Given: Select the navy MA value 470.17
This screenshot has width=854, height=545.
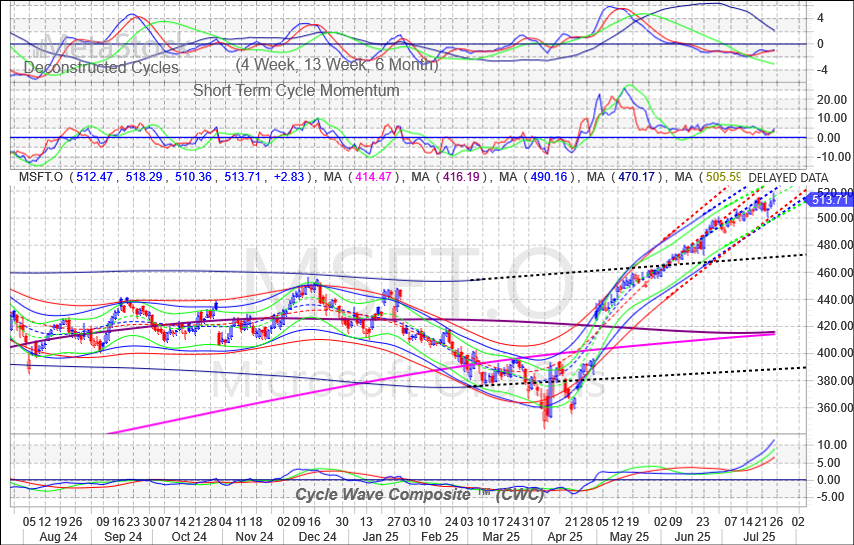Looking at the screenshot, I should 636,177.
